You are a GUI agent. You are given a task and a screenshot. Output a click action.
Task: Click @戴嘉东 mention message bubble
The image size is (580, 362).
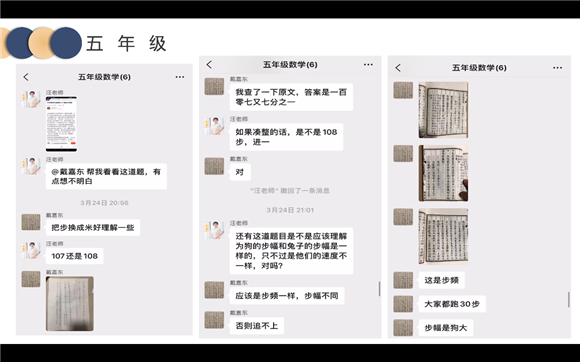[106, 176]
